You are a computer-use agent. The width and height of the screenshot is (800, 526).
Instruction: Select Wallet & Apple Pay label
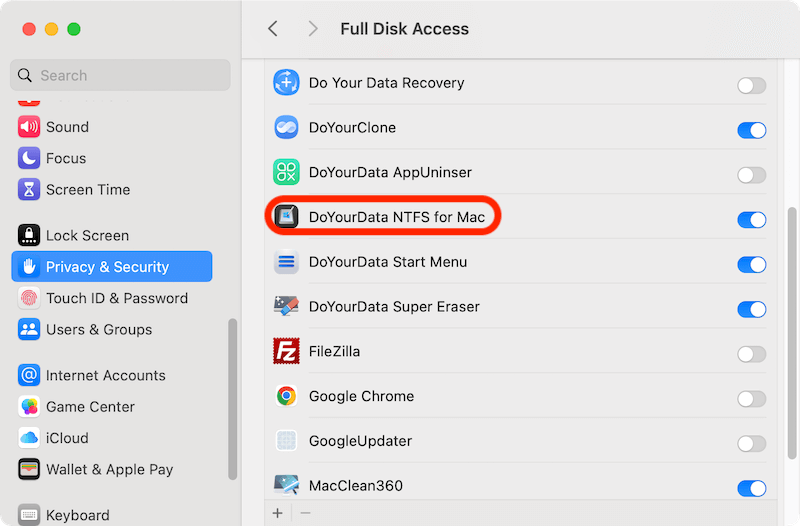tap(110, 469)
